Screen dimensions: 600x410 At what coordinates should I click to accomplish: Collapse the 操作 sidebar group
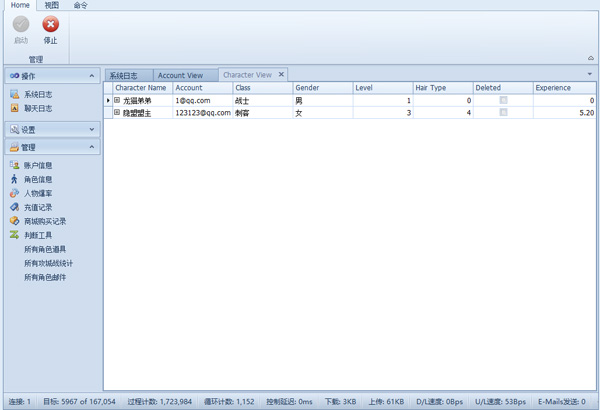tap(92, 76)
